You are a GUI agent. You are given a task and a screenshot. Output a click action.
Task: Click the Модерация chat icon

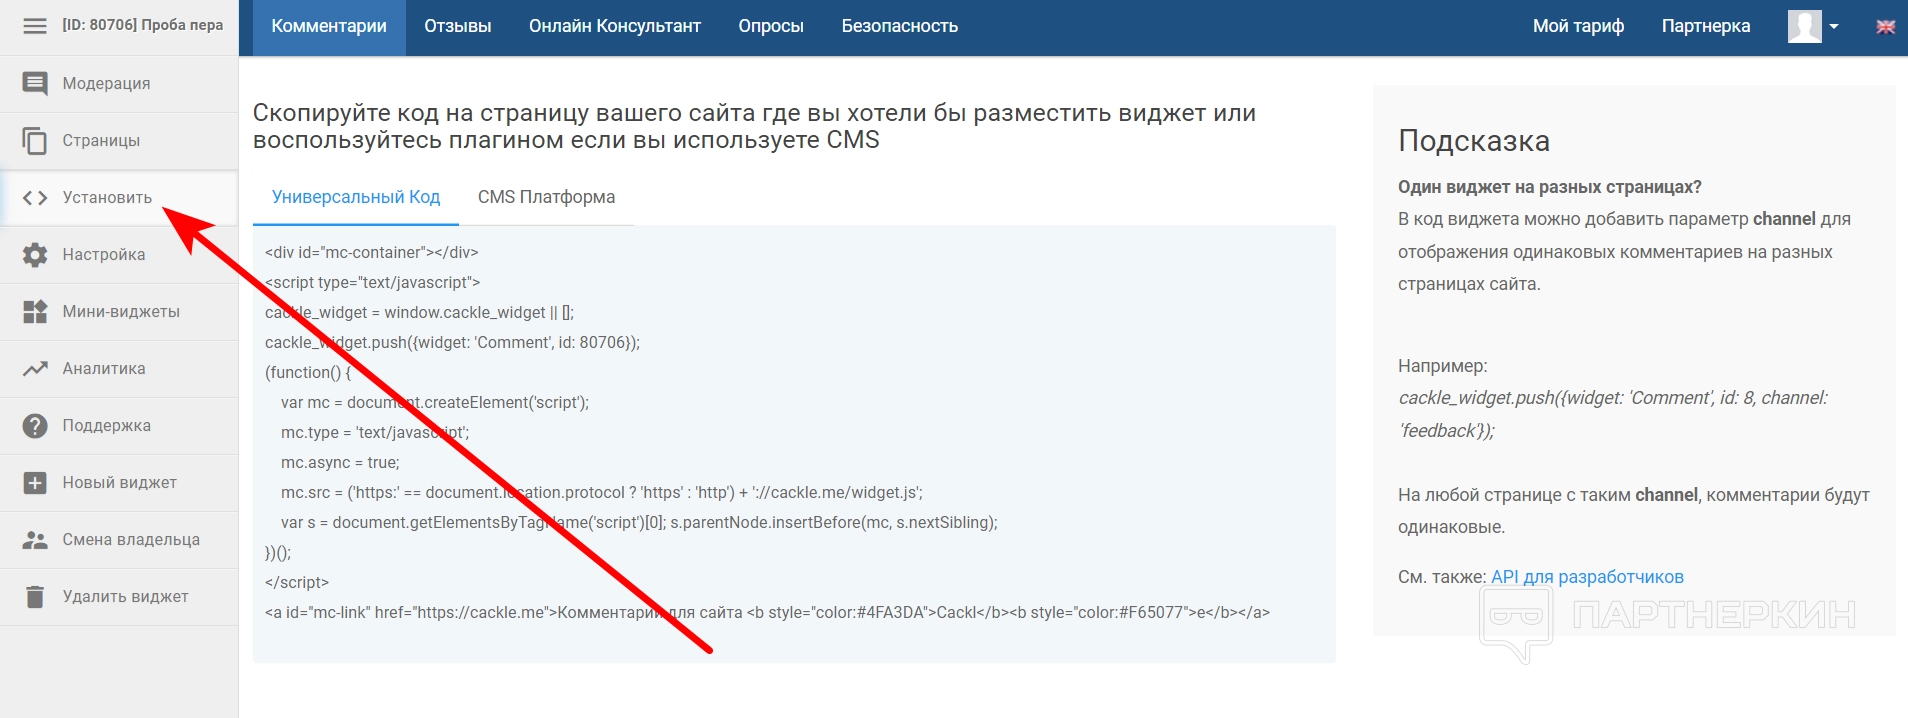(x=35, y=84)
